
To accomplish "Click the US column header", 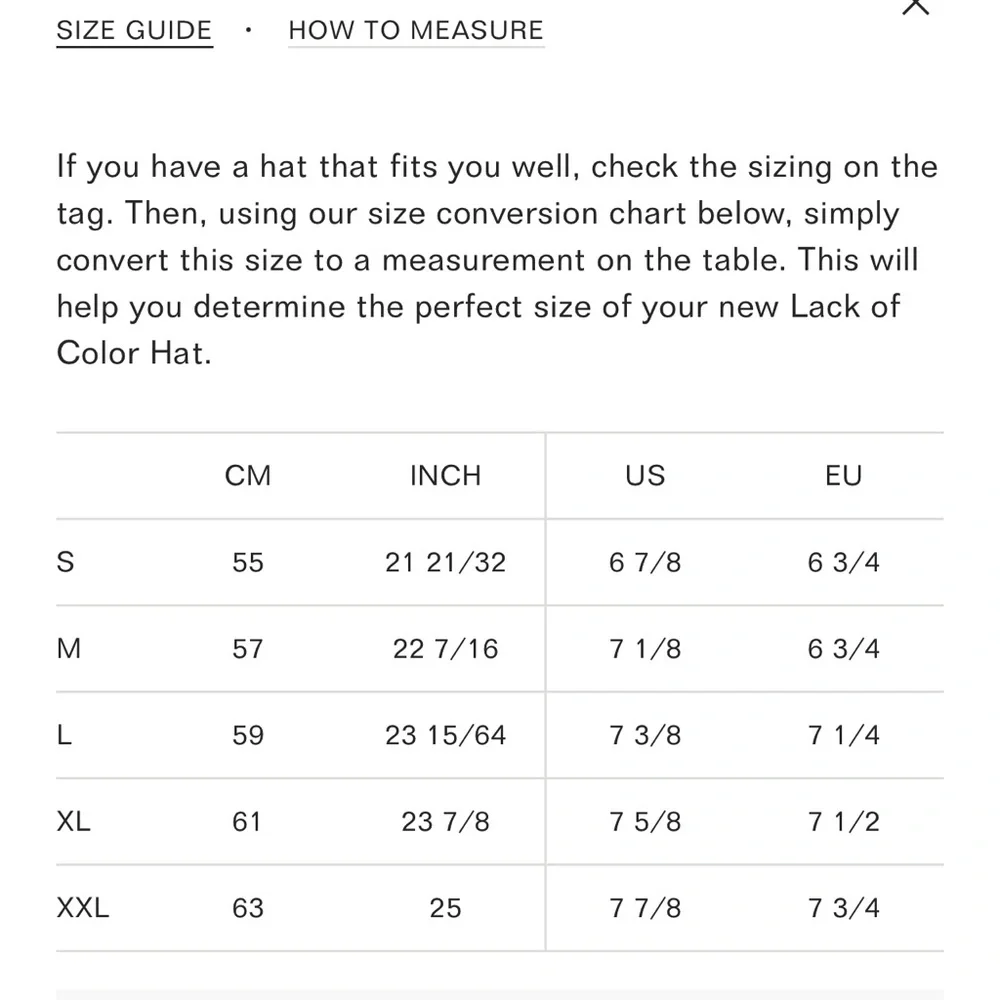I will tap(645, 476).
